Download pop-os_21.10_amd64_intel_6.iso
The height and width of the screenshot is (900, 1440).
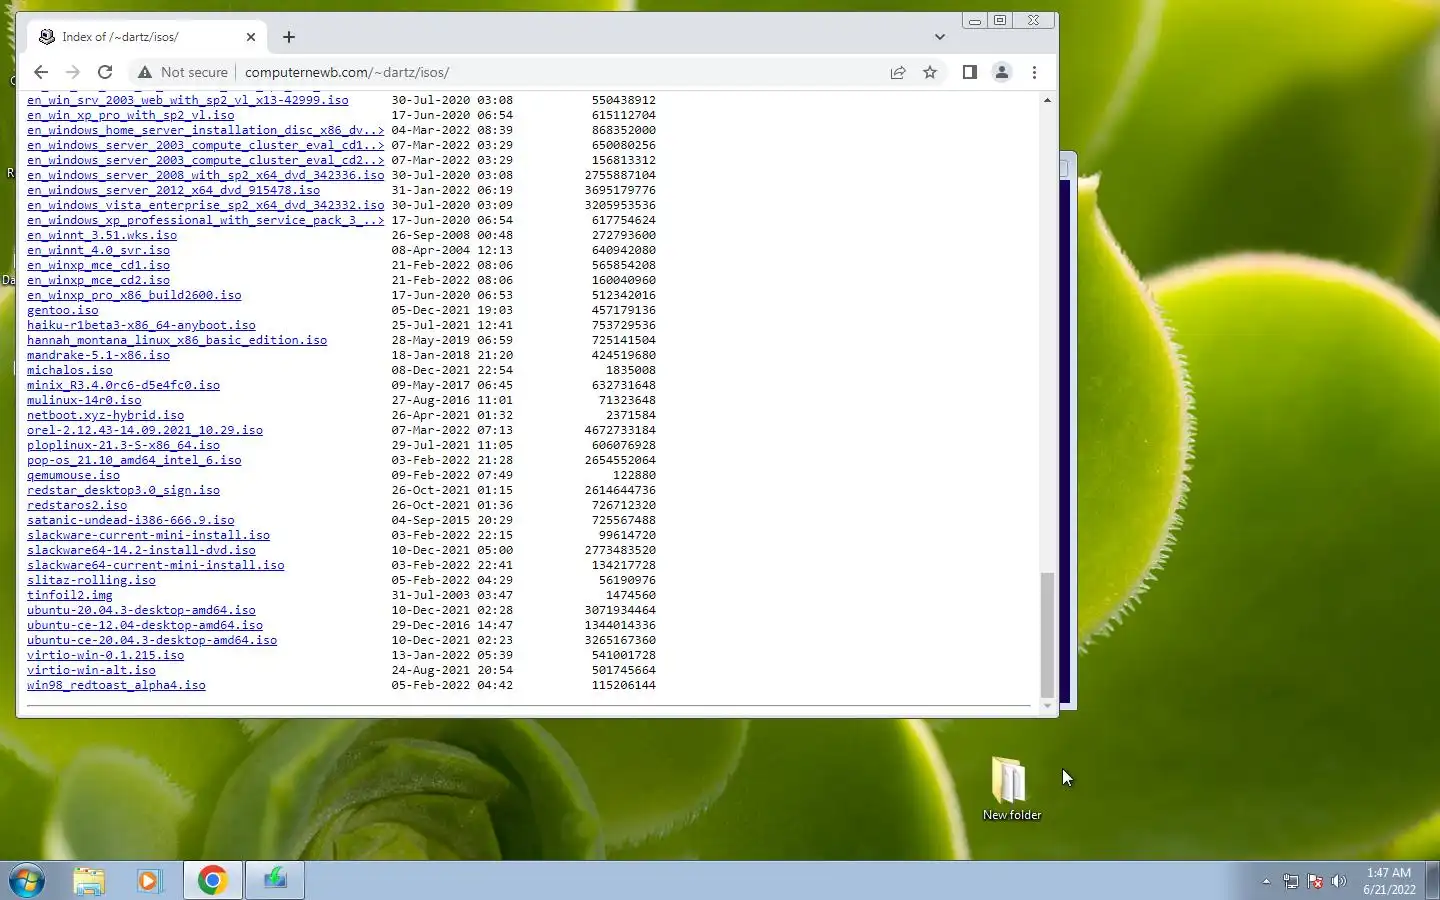[134, 460]
